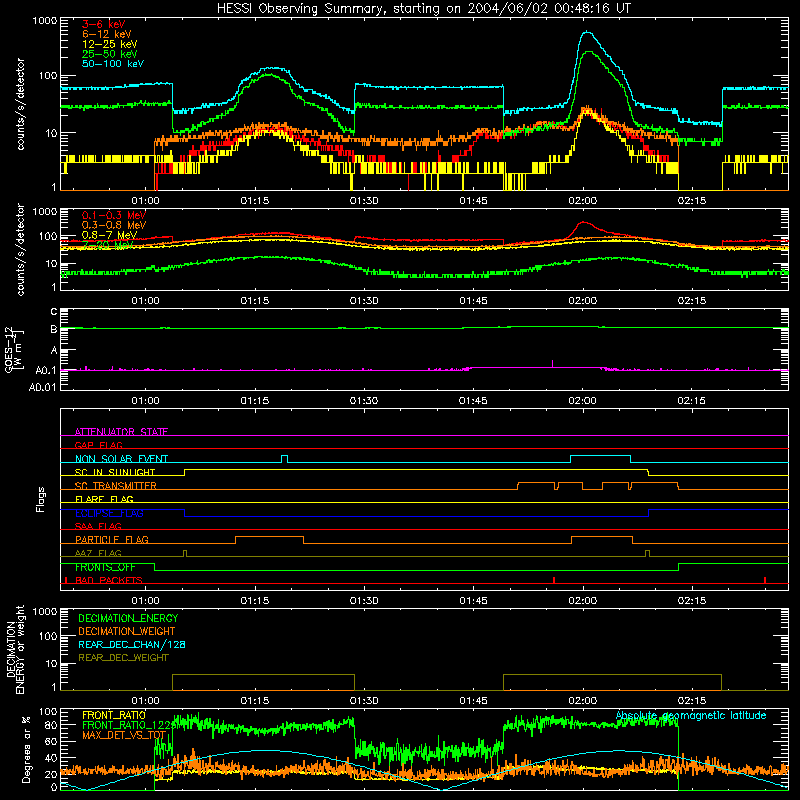The height and width of the screenshot is (800, 800).
Task: Click the REAR_DEC_CHAN/128 legend label
Action: (132, 644)
